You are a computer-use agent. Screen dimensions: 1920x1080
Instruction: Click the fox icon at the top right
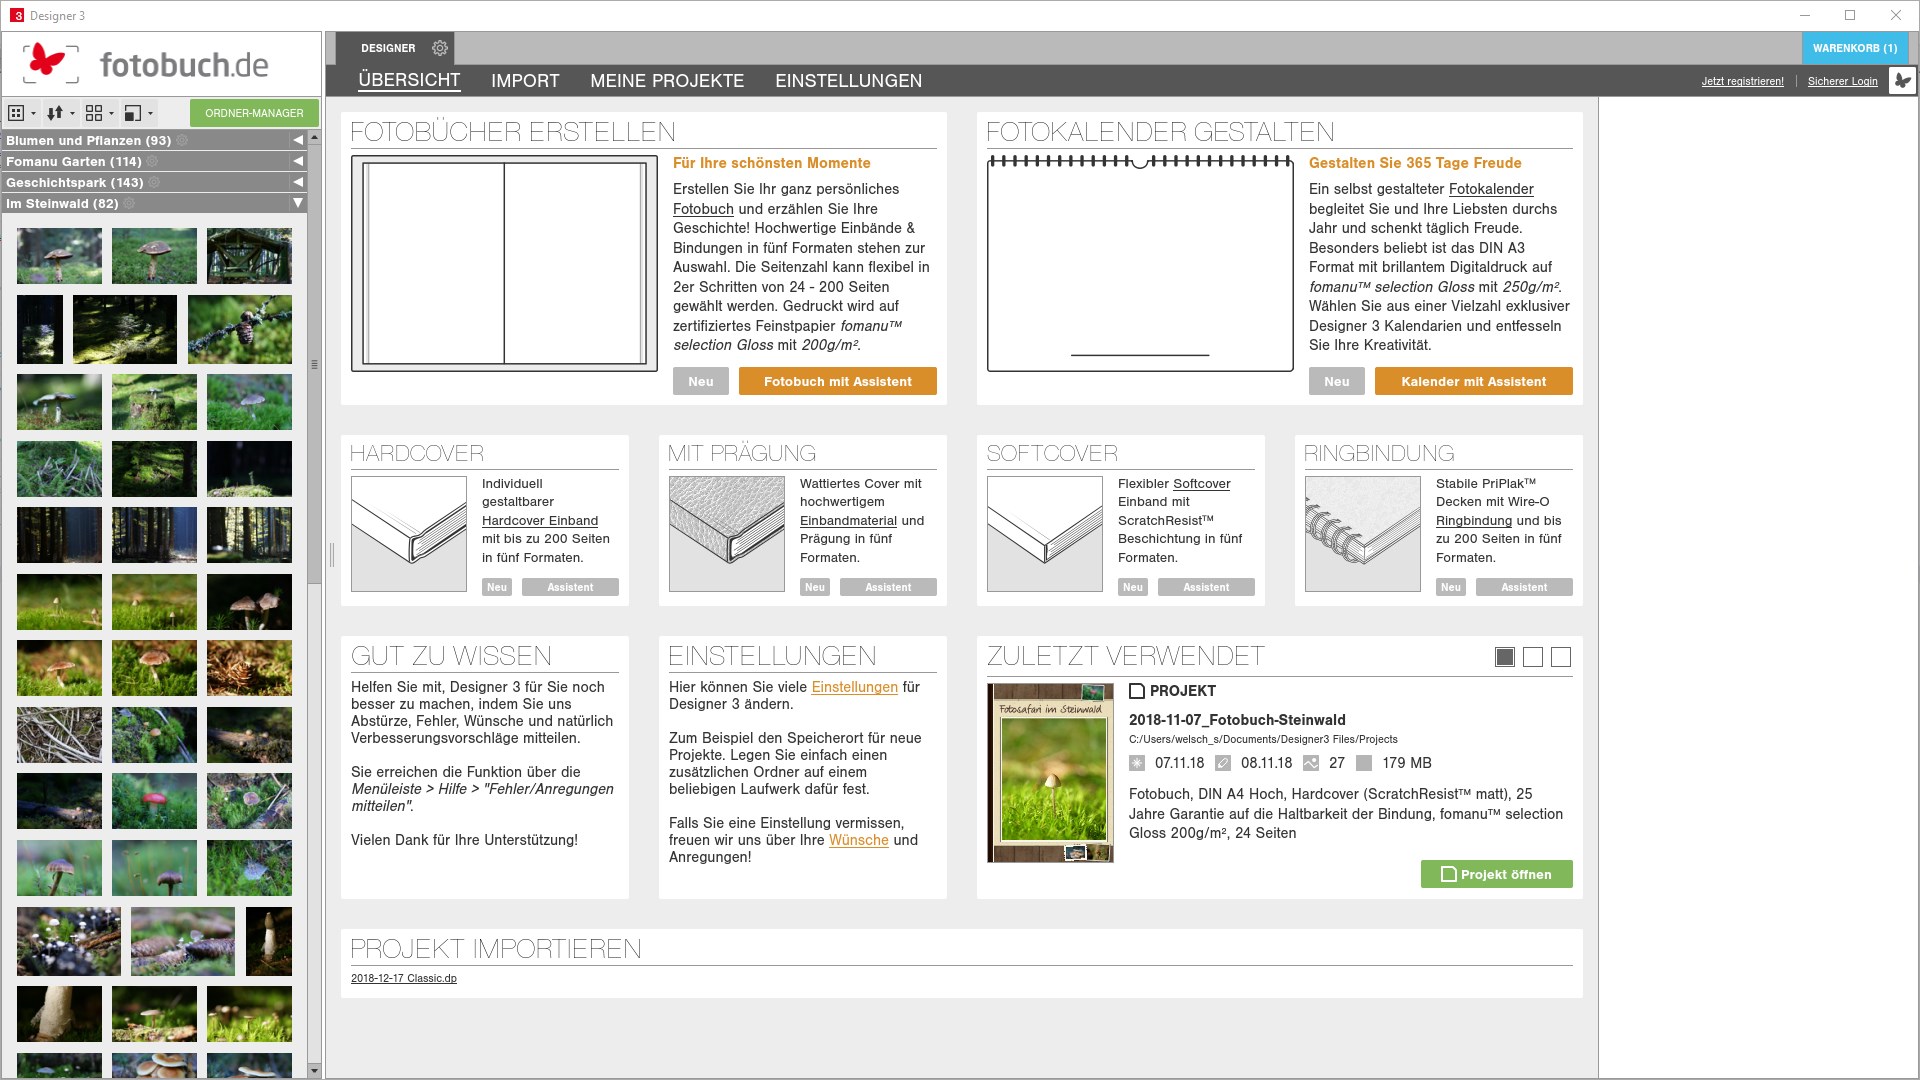tap(1901, 79)
